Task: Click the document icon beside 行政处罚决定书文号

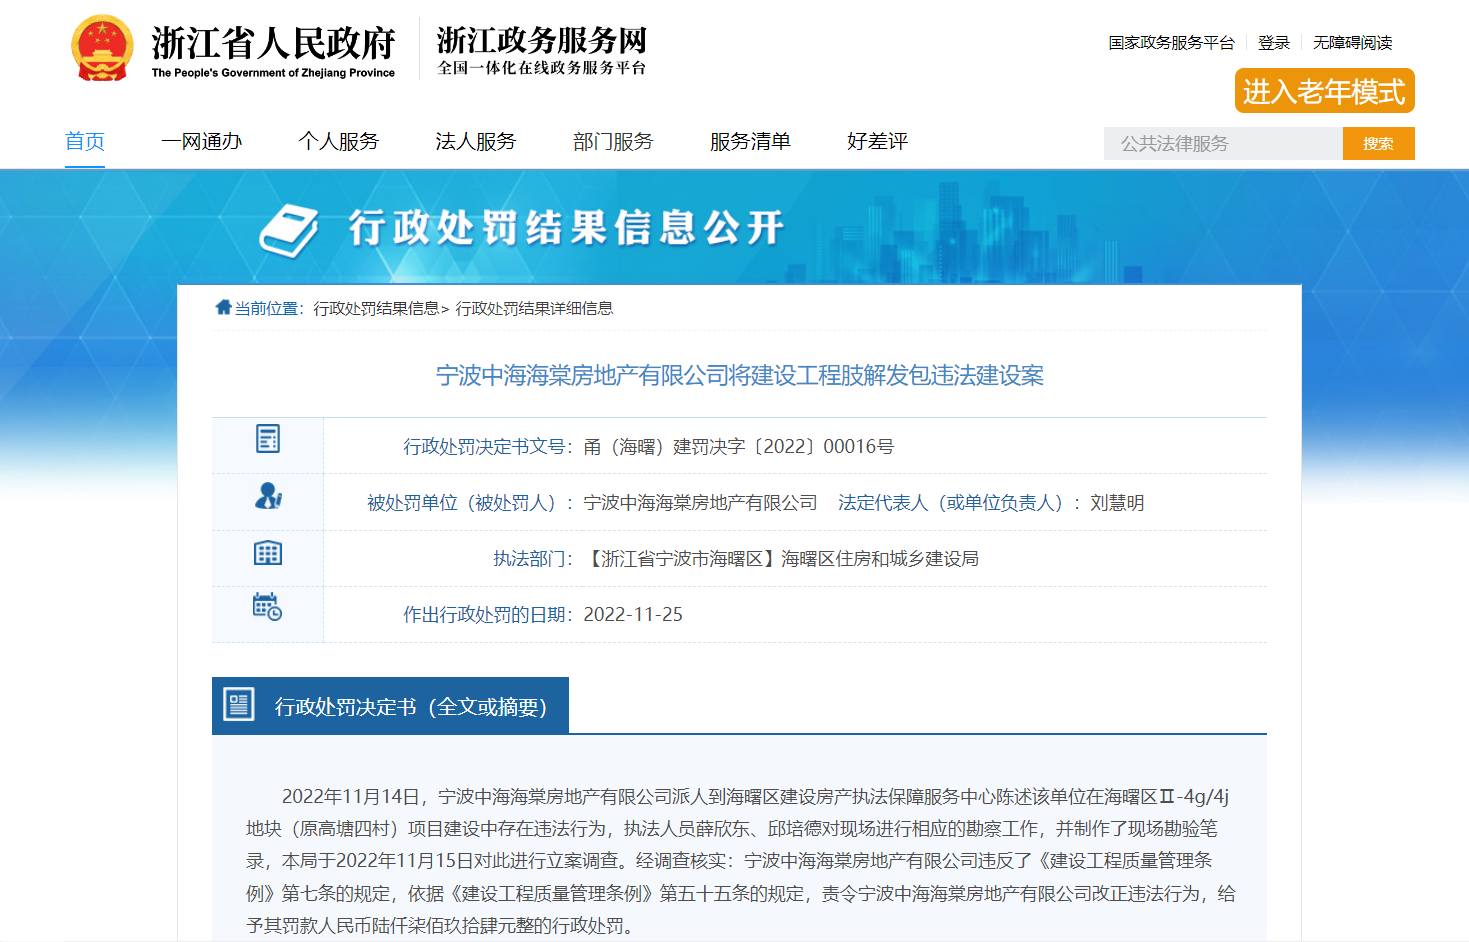Action: [x=268, y=439]
